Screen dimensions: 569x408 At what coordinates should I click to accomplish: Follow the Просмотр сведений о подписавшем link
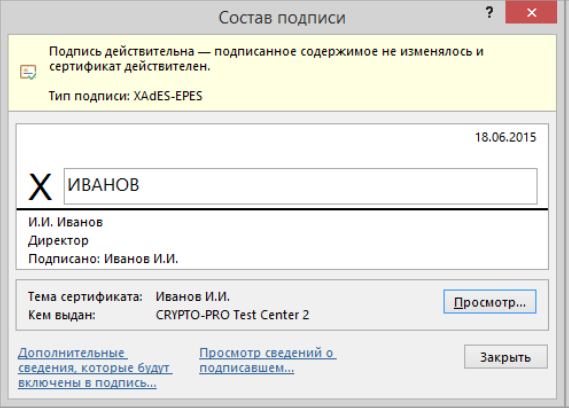coord(268,360)
